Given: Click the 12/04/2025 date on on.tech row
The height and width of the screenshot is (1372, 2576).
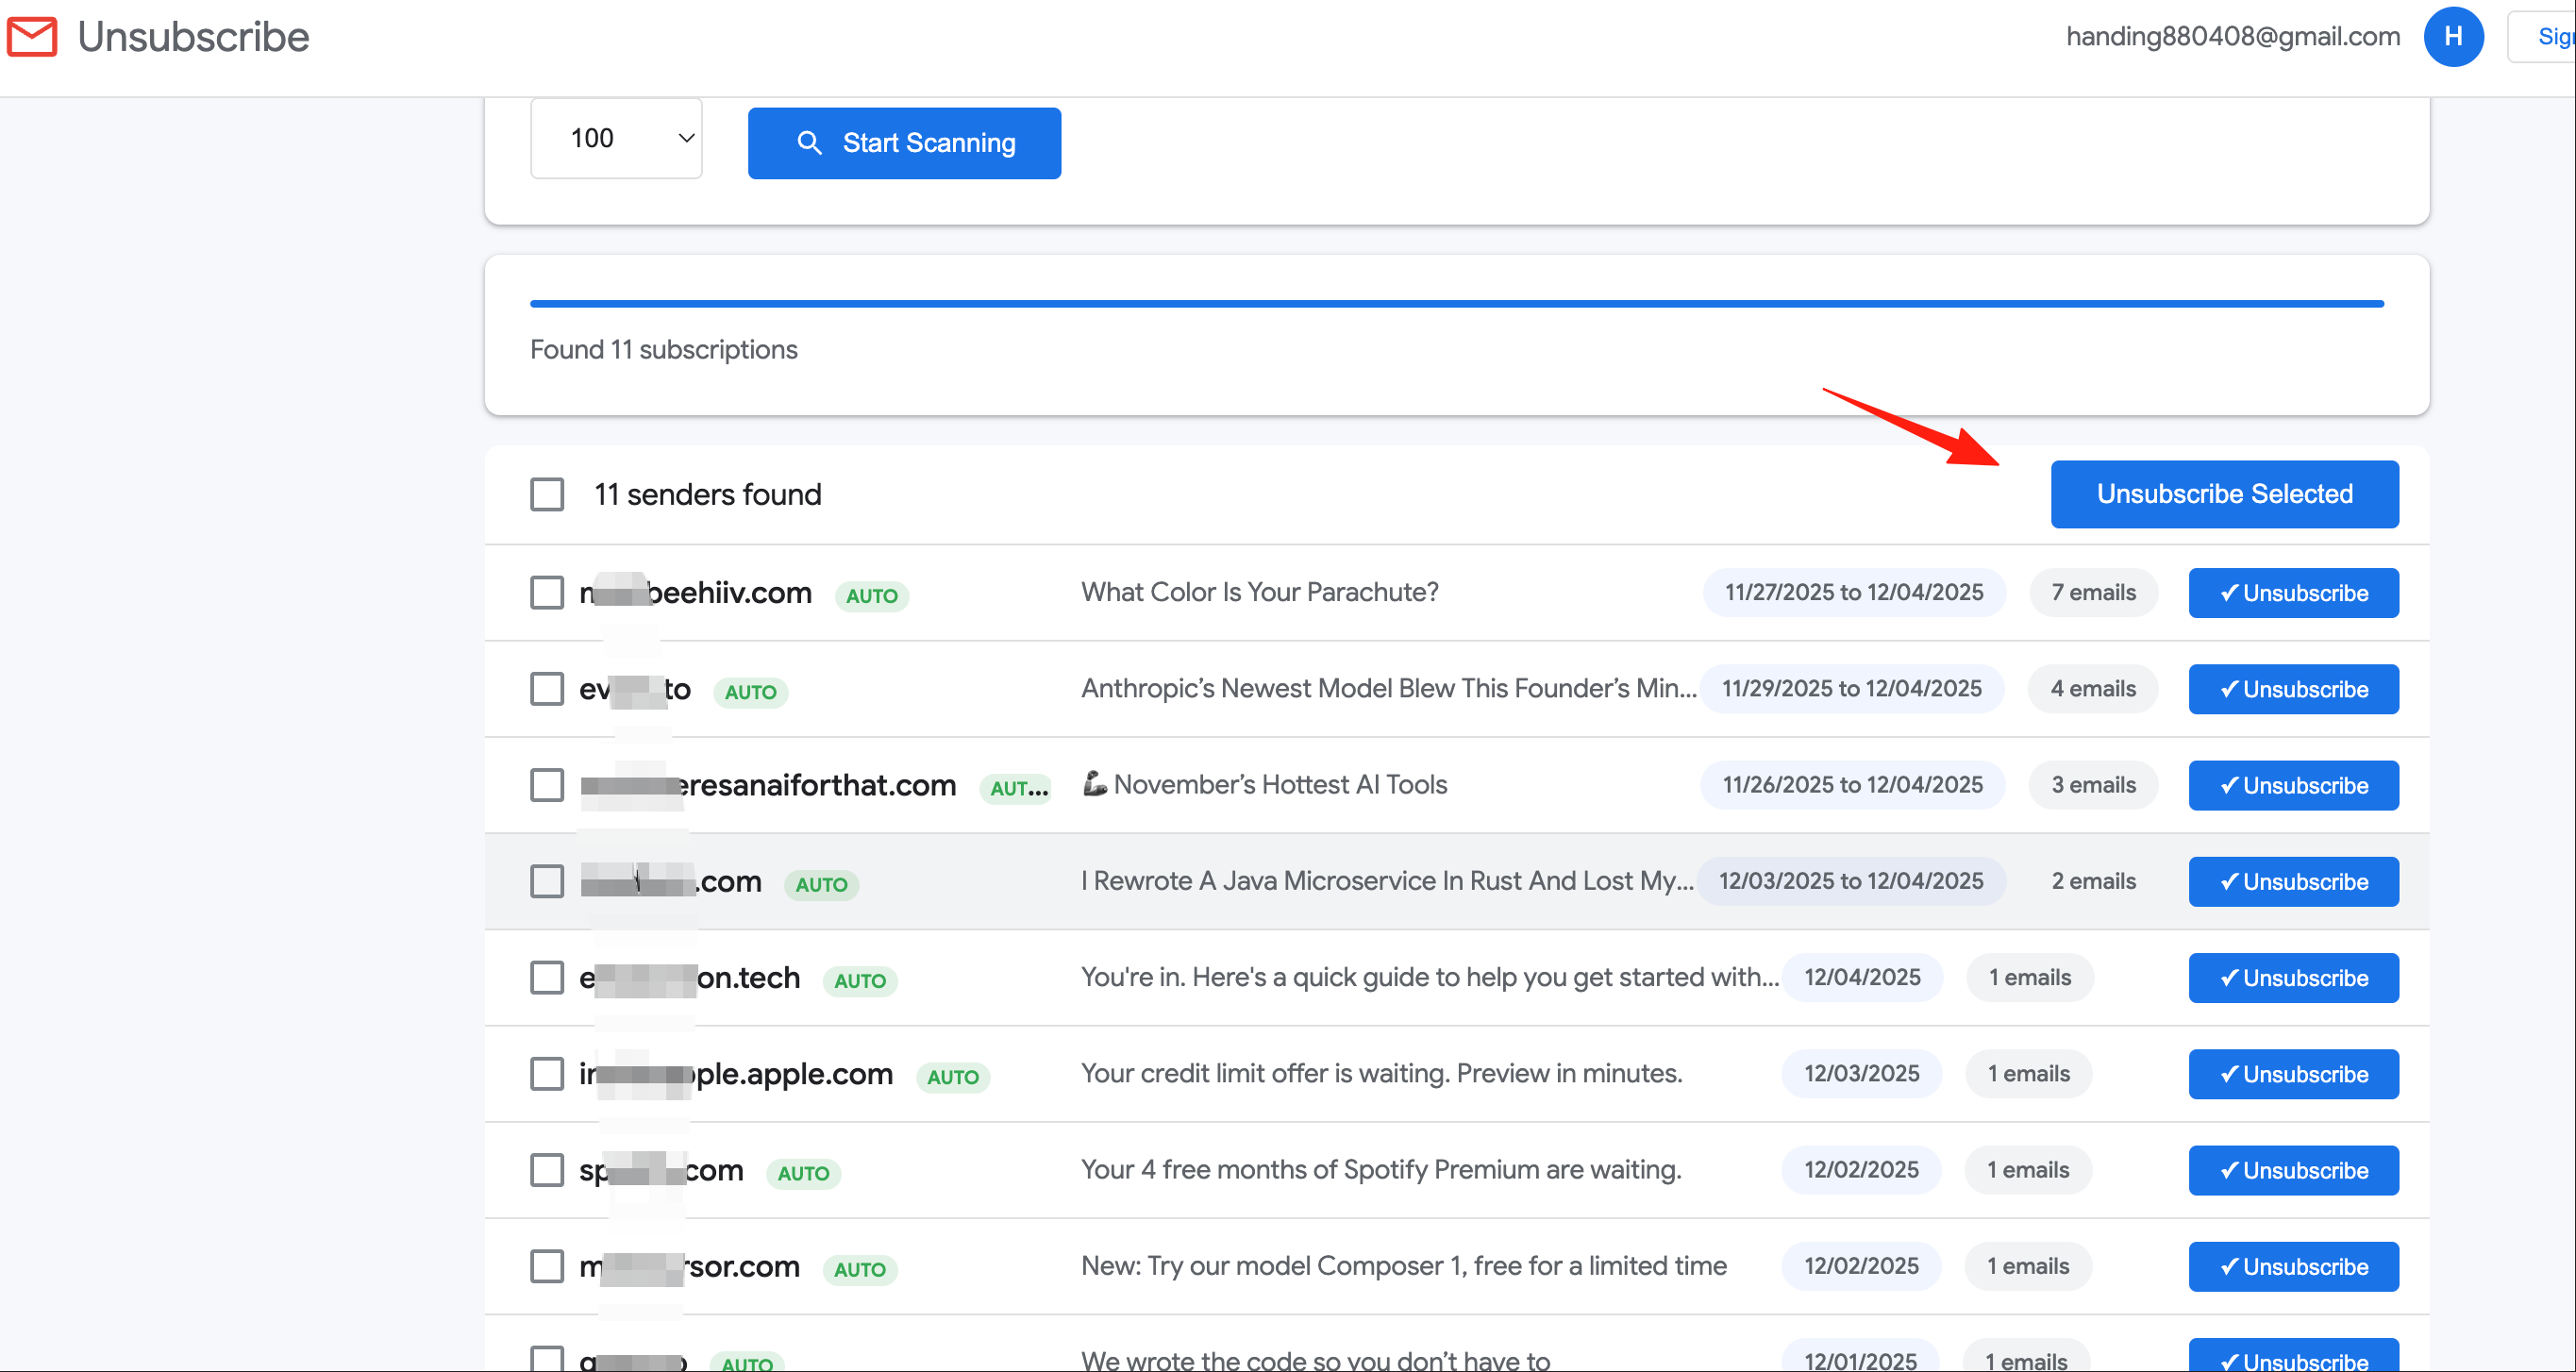Looking at the screenshot, I should 1862,977.
